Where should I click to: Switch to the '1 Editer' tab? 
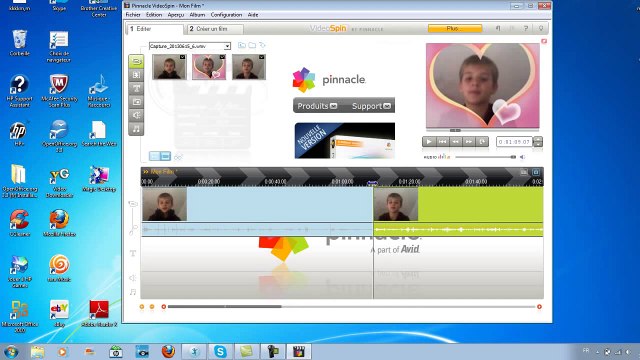155,29
